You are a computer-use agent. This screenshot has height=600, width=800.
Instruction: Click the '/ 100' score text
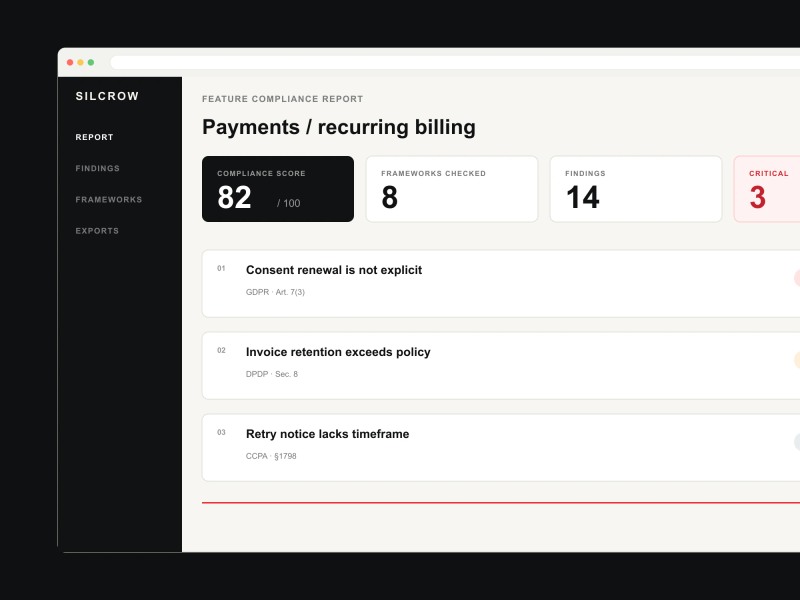tap(288, 203)
